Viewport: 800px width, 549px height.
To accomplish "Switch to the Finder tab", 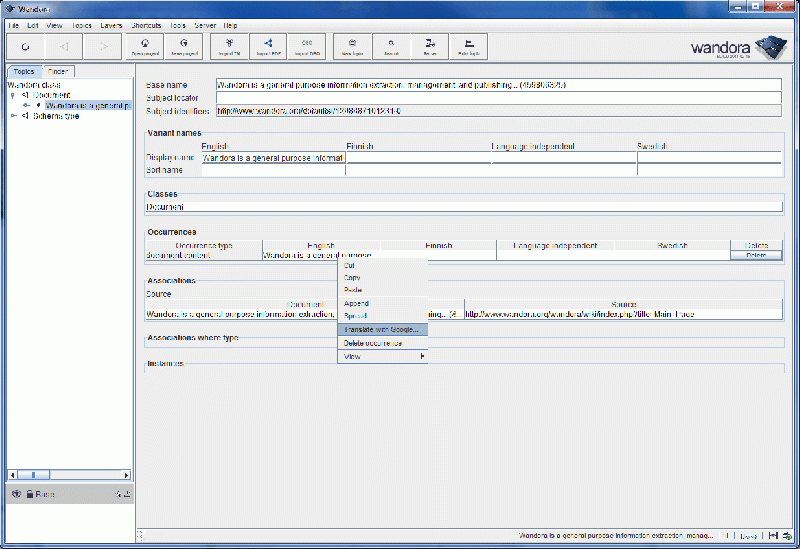I will coord(58,72).
